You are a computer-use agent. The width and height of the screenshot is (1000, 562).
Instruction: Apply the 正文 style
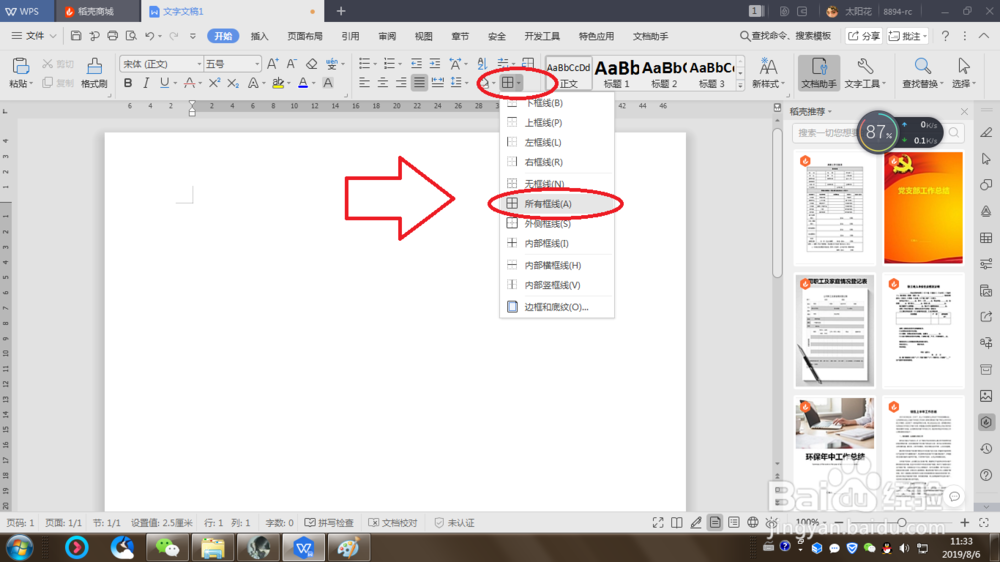pyautogui.click(x=569, y=73)
